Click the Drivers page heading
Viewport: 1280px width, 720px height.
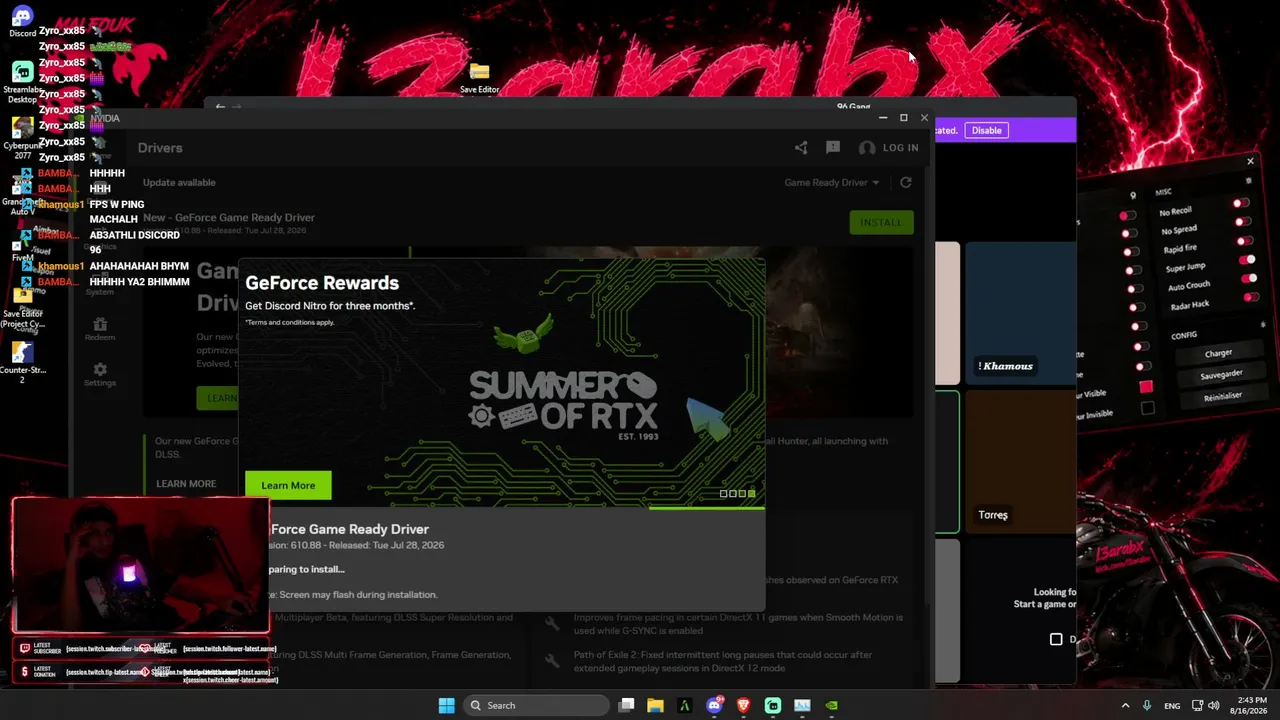coord(160,148)
